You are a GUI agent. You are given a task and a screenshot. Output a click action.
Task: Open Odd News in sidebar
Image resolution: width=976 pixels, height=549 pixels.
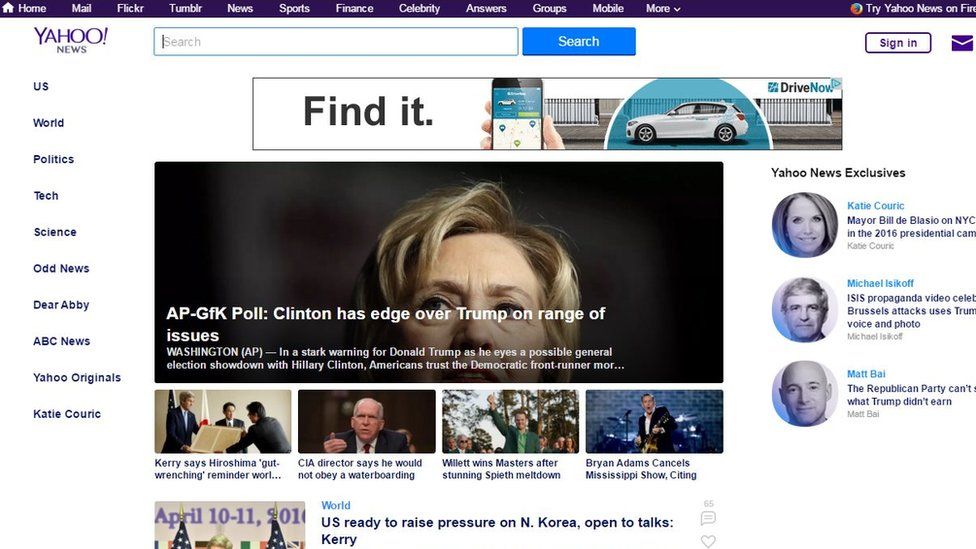61,268
